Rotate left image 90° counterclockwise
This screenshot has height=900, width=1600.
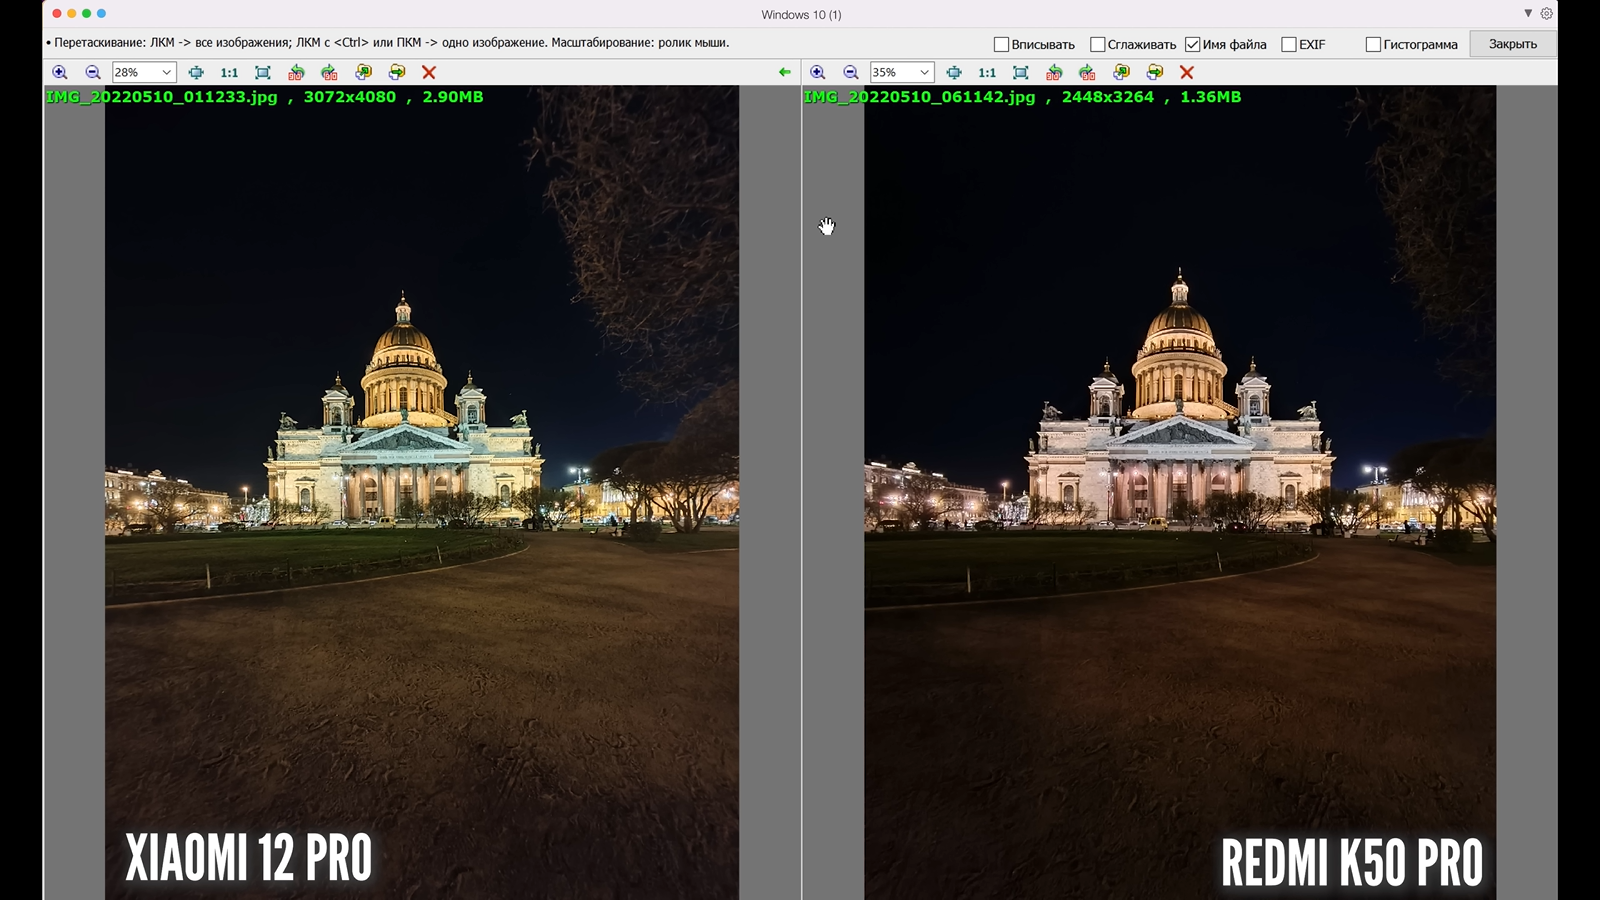296,72
